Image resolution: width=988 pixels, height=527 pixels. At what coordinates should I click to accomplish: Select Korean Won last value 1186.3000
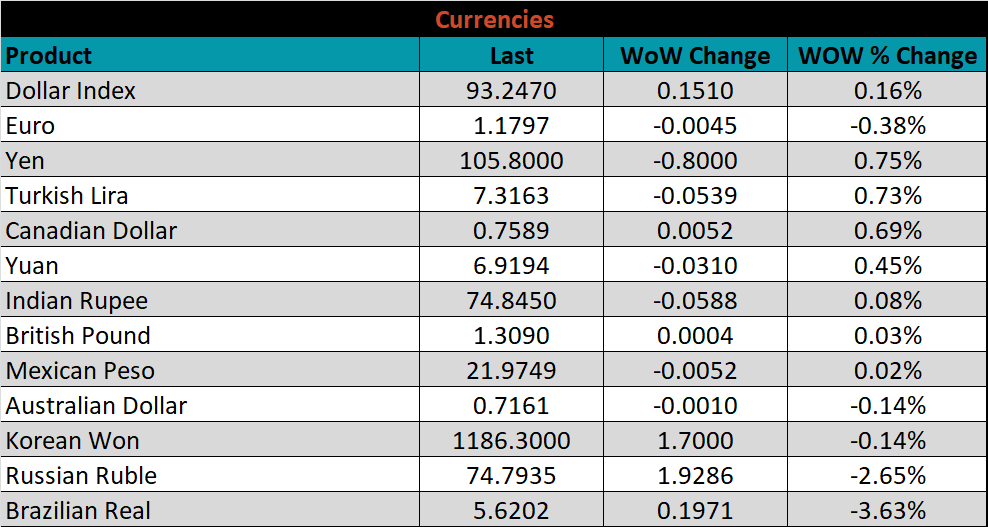(511, 441)
